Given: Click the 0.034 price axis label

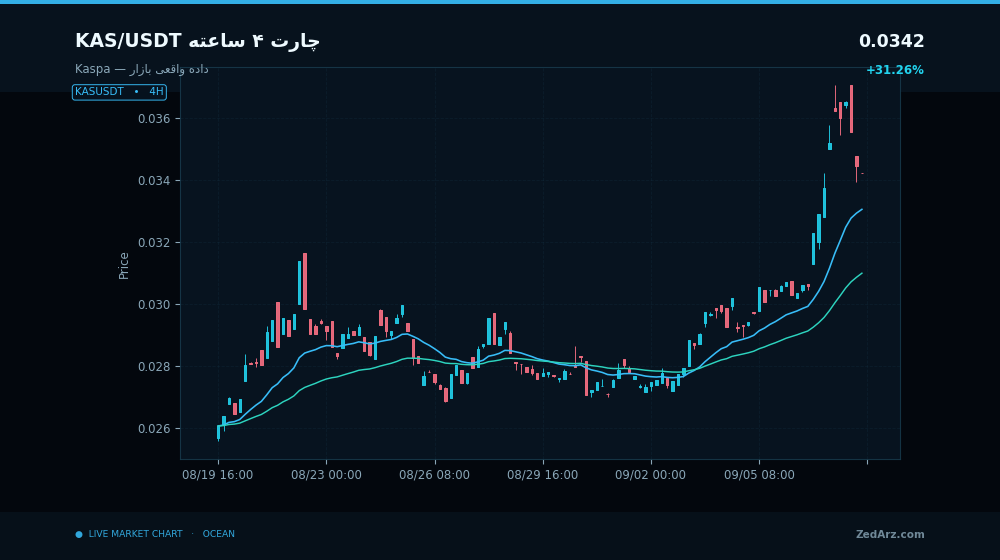Looking at the screenshot, I should pyautogui.click(x=152, y=181).
